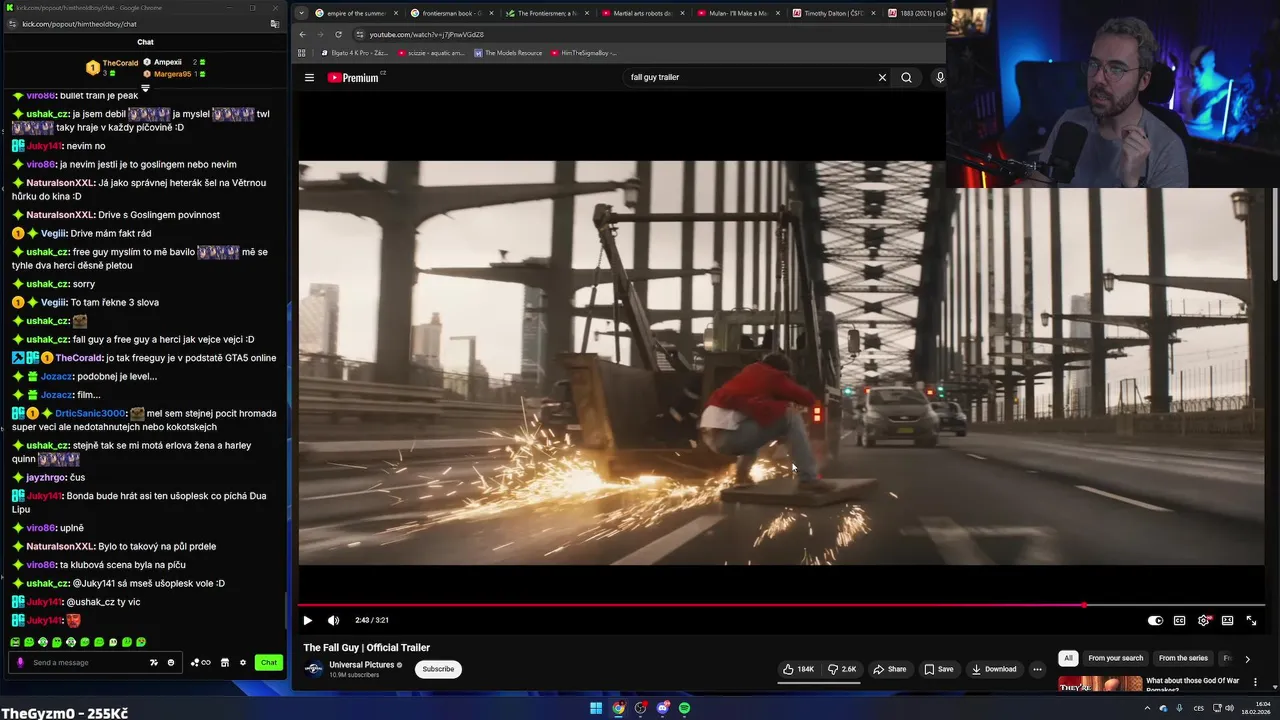Click Universal Pictures channel avatar
1280x720 pixels.
pos(313,669)
